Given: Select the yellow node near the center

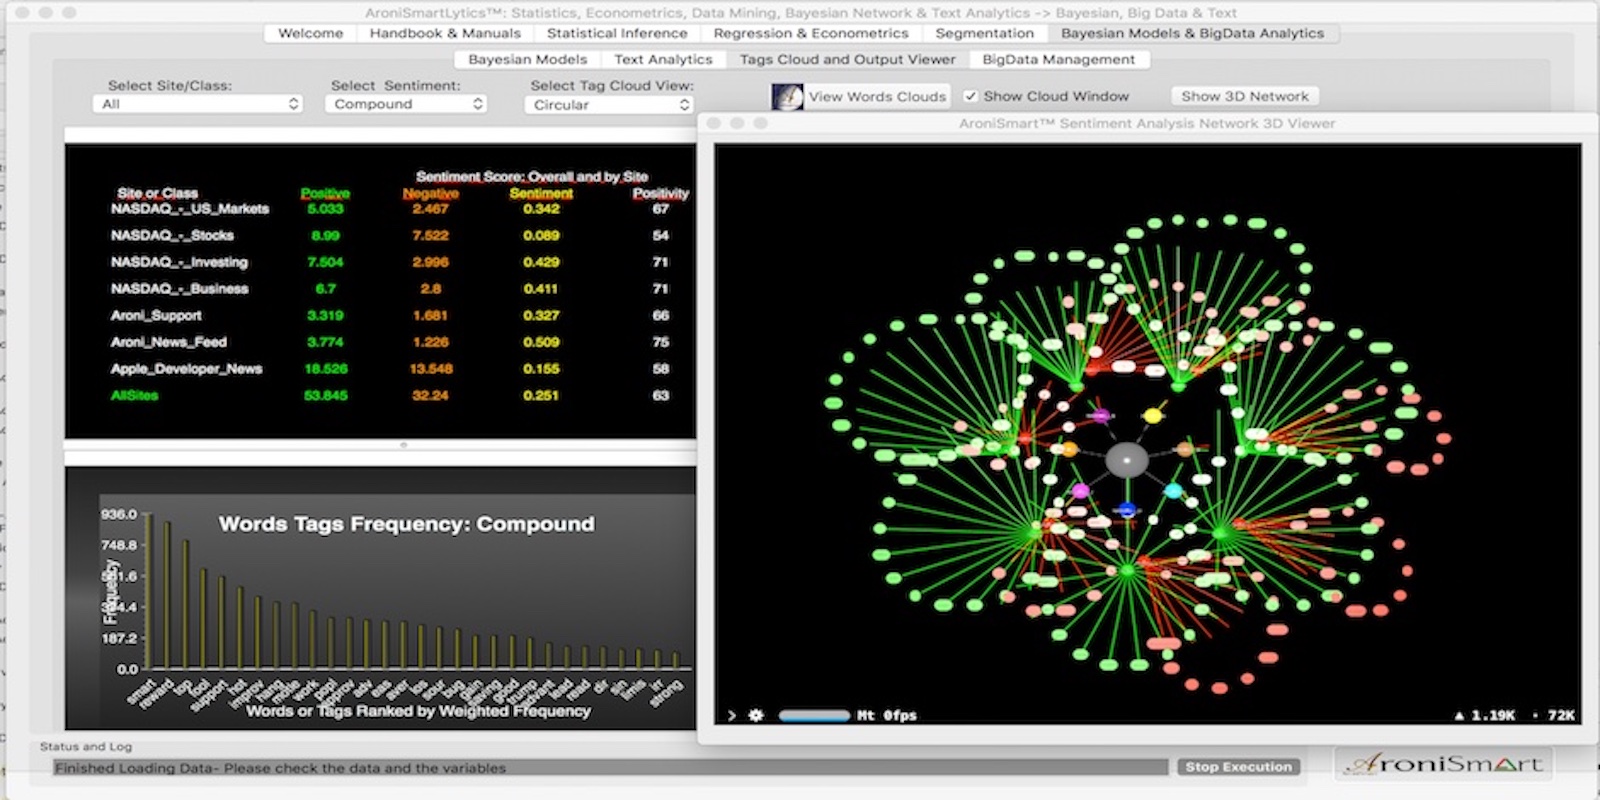Looking at the screenshot, I should (x=1153, y=415).
